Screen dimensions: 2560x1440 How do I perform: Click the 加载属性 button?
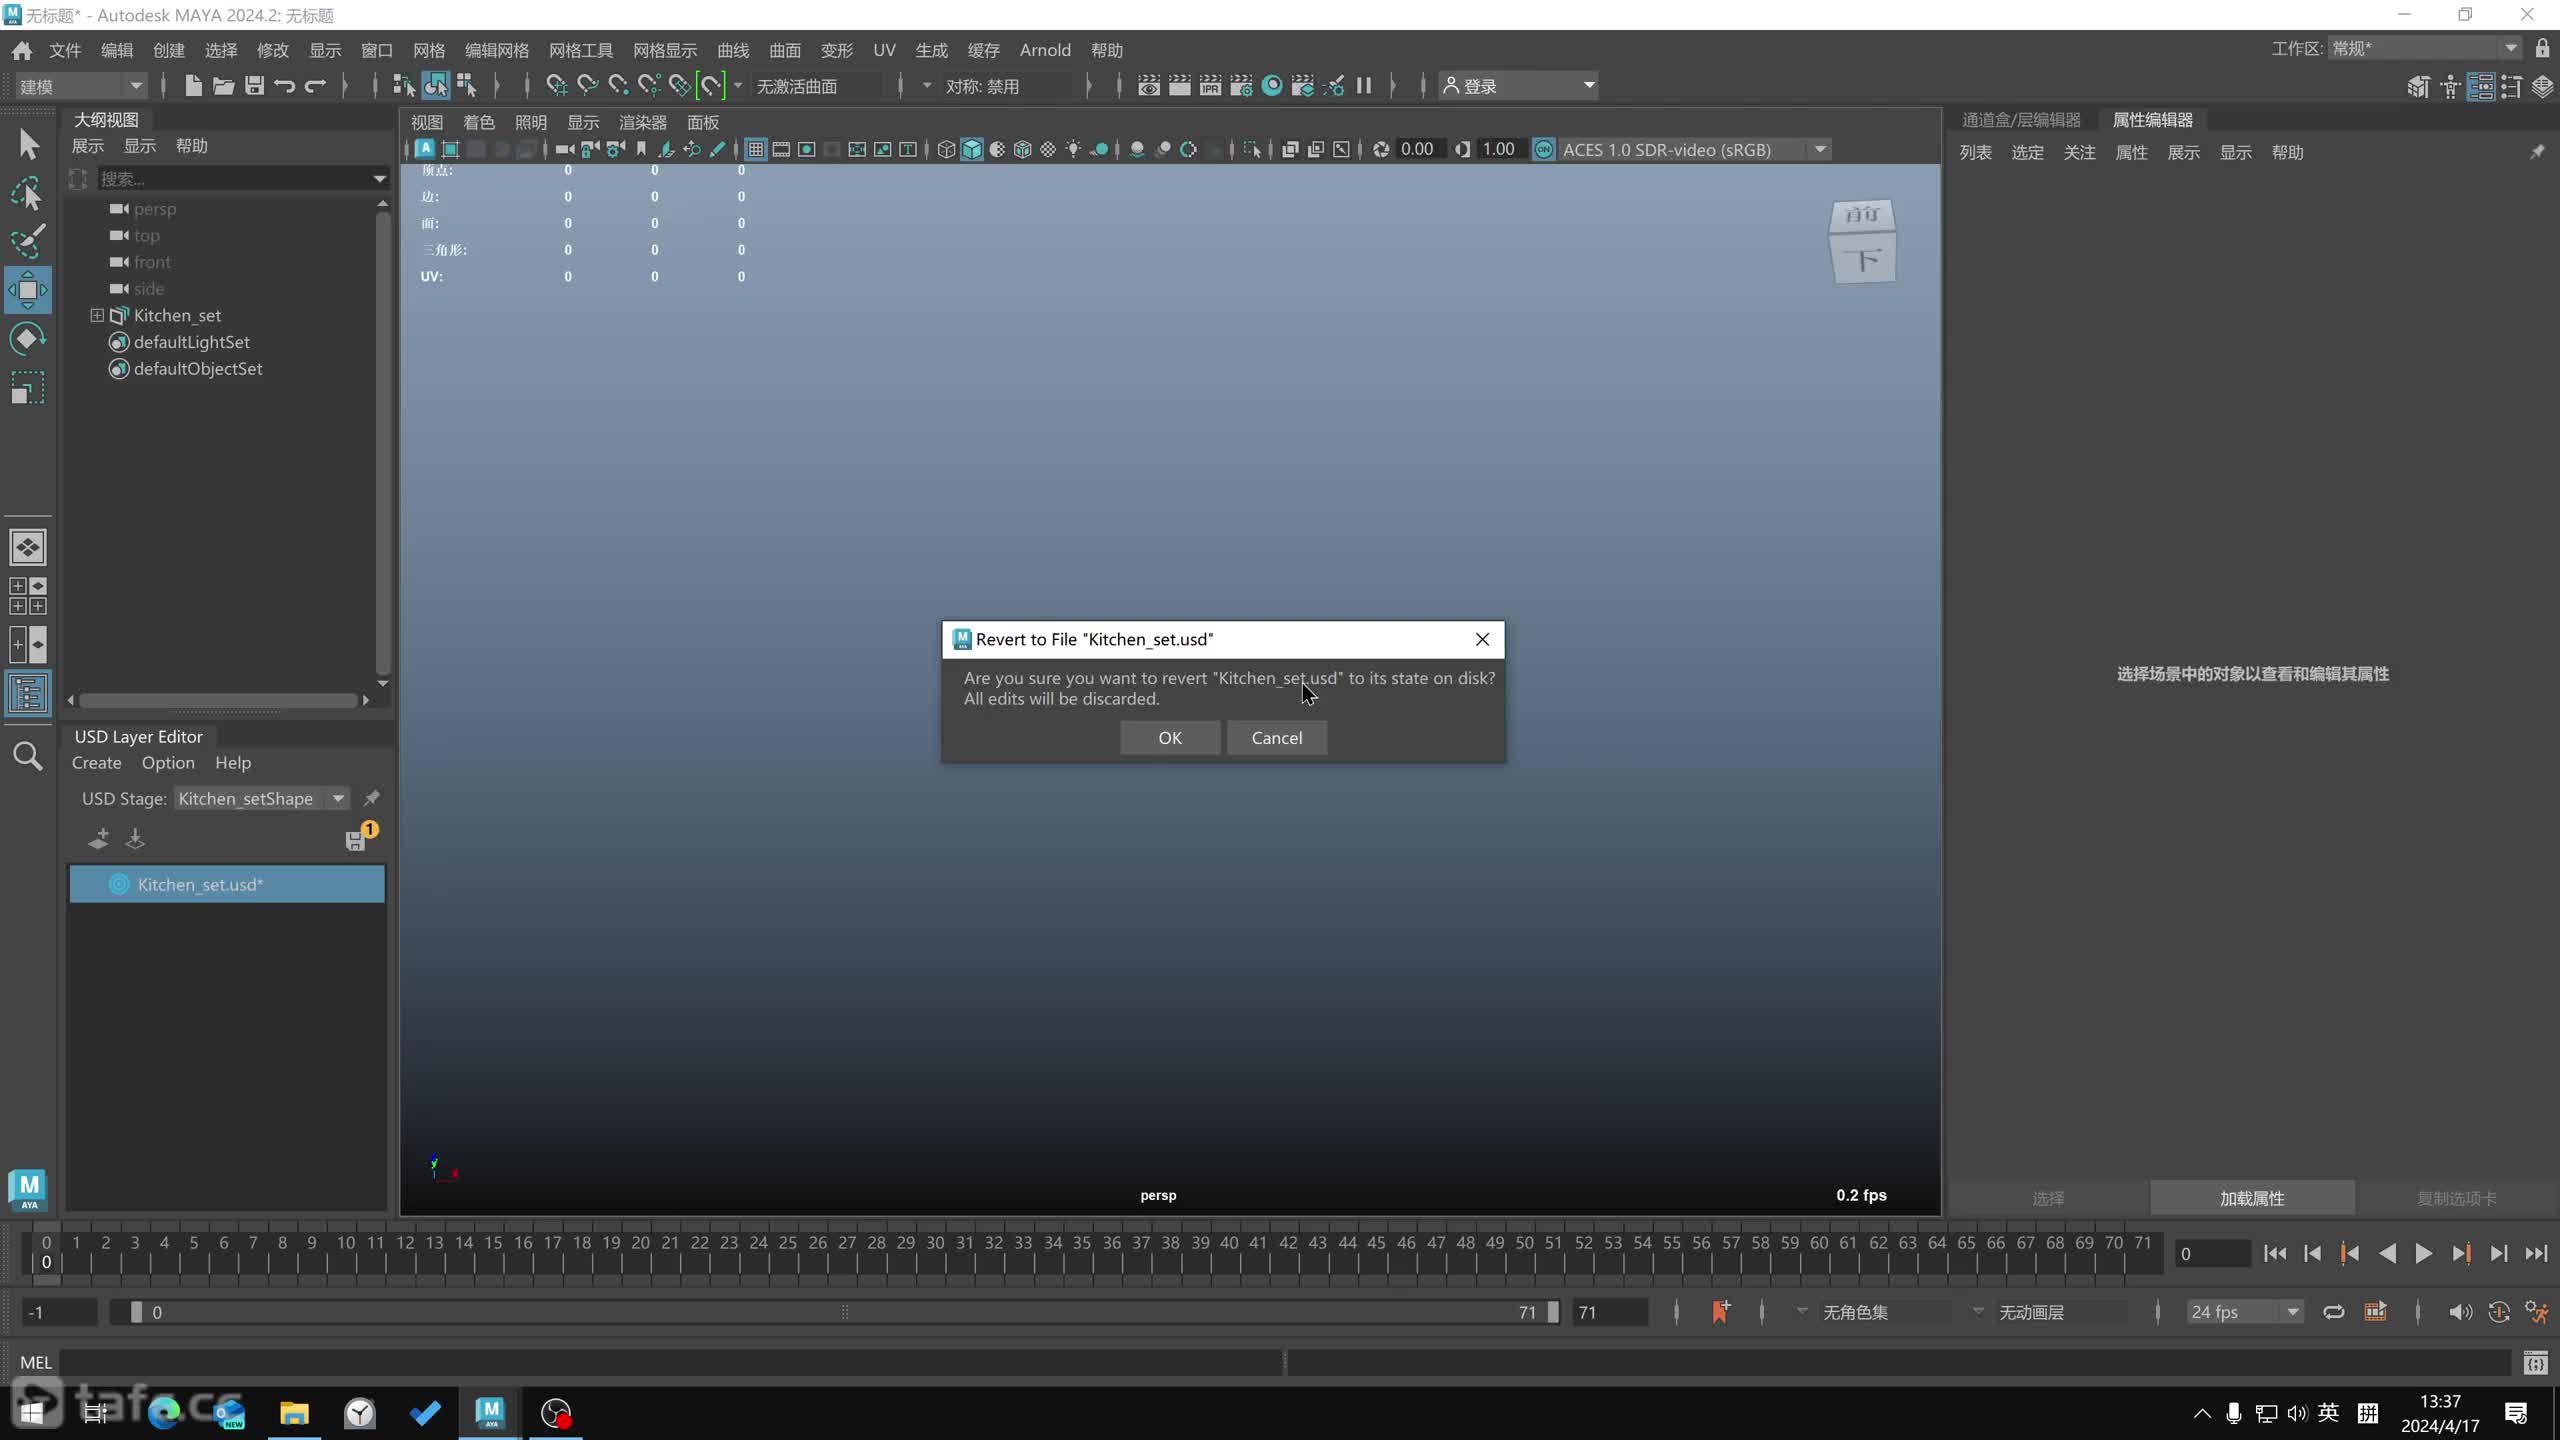2252,1198
